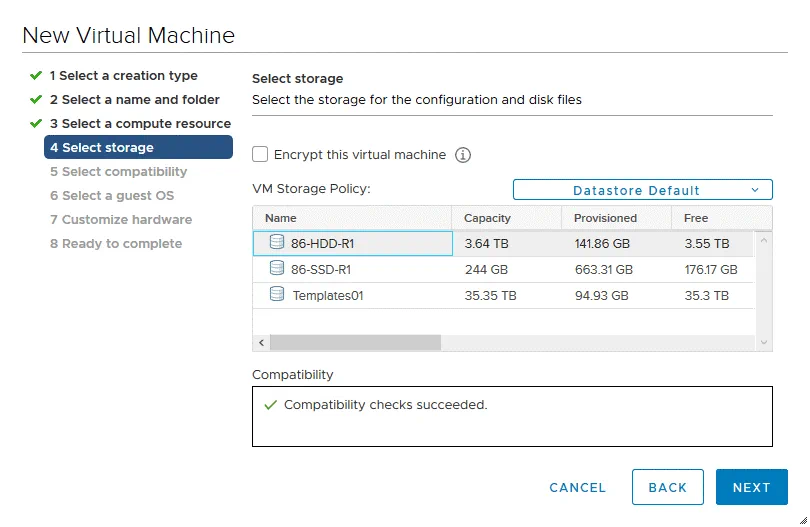Cancel the New Virtual Machine wizard
The height and width of the screenshot is (527, 810).
577,488
